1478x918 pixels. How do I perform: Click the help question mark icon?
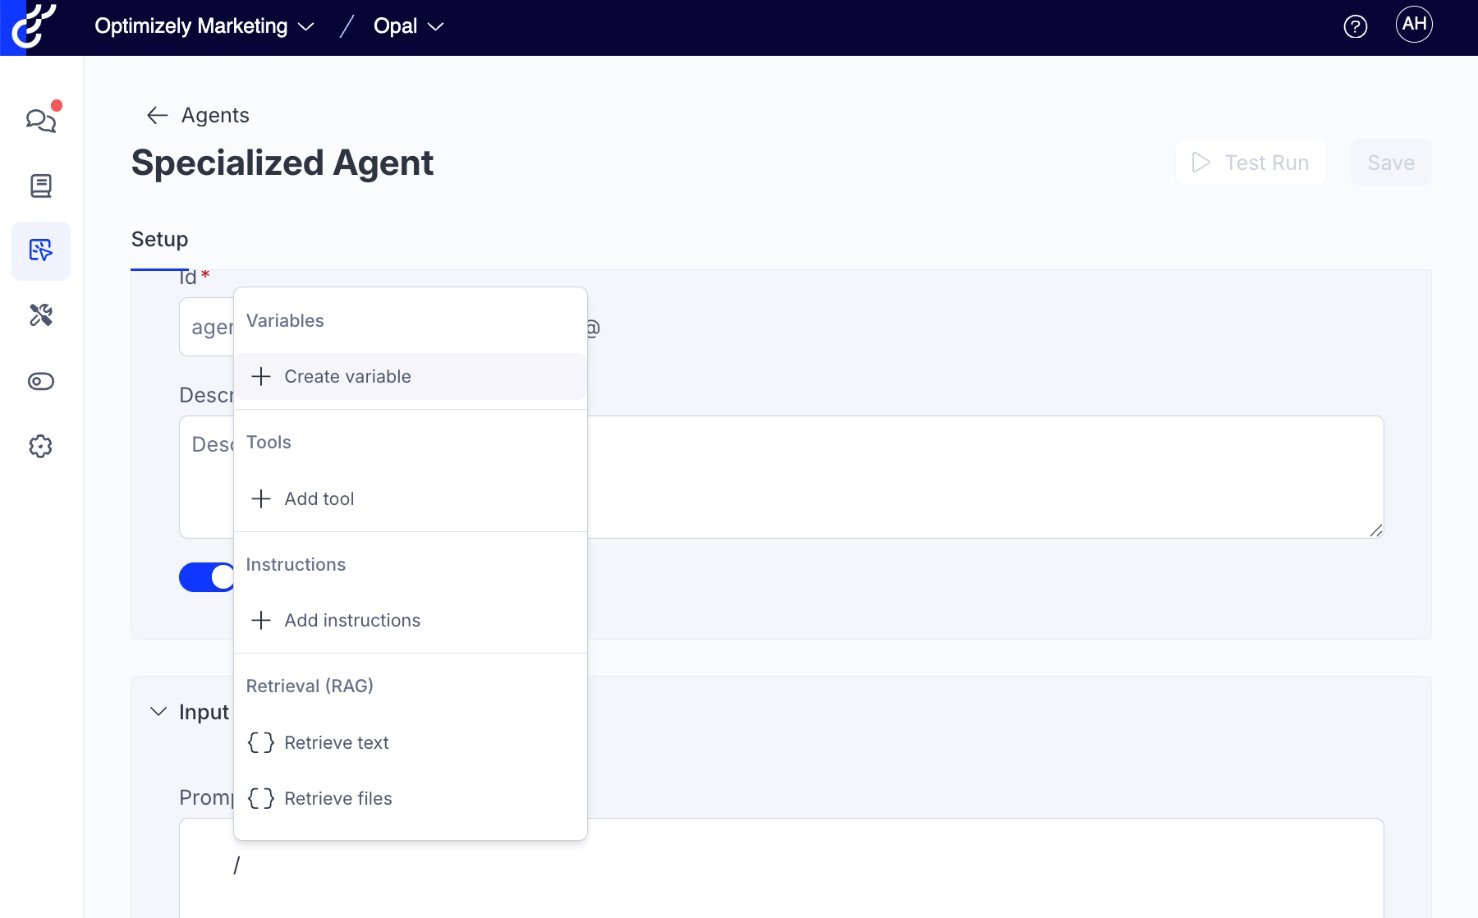(1355, 27)
